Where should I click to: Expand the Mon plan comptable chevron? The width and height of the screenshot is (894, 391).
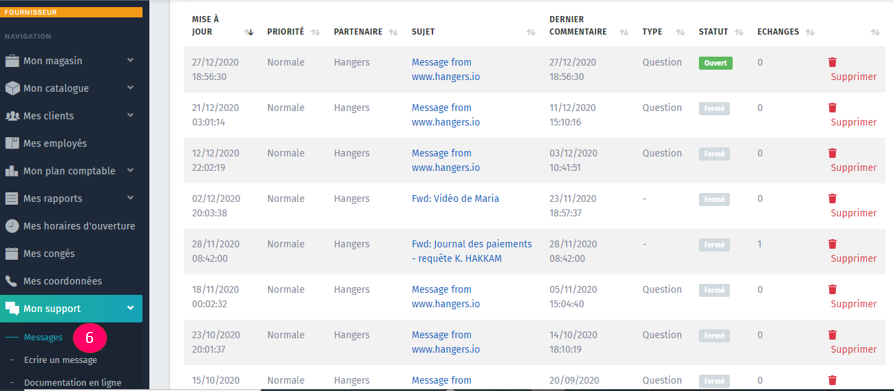[x=130, y=170]
